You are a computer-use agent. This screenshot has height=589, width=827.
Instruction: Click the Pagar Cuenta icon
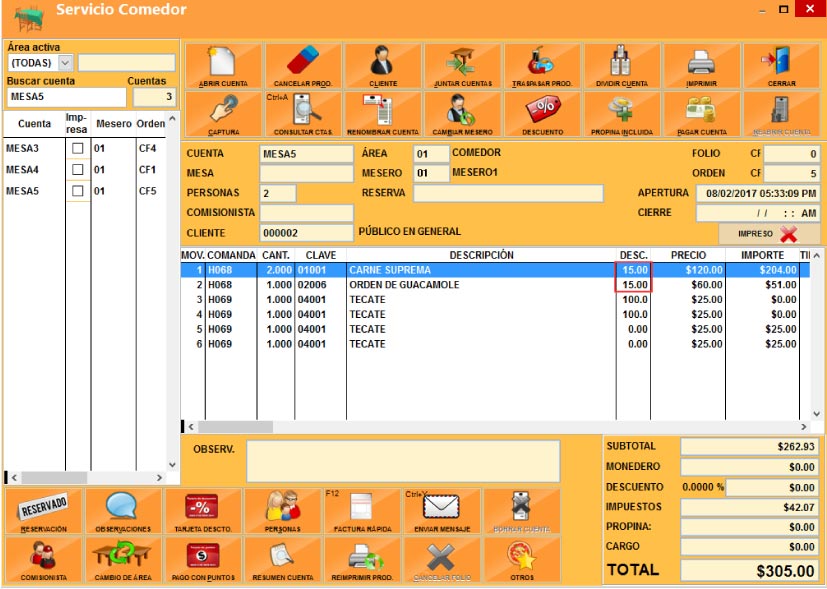click(701, 113)
